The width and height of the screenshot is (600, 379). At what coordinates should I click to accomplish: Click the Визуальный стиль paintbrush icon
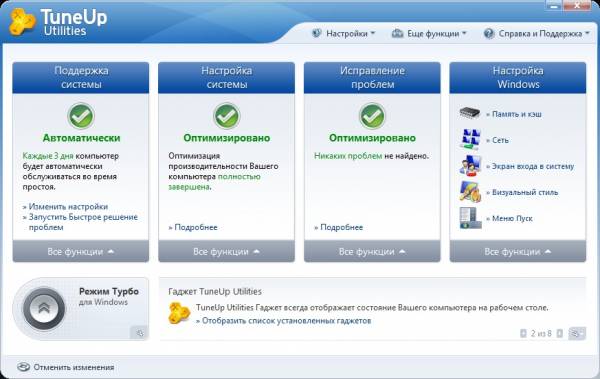click(x=470, y=191)
